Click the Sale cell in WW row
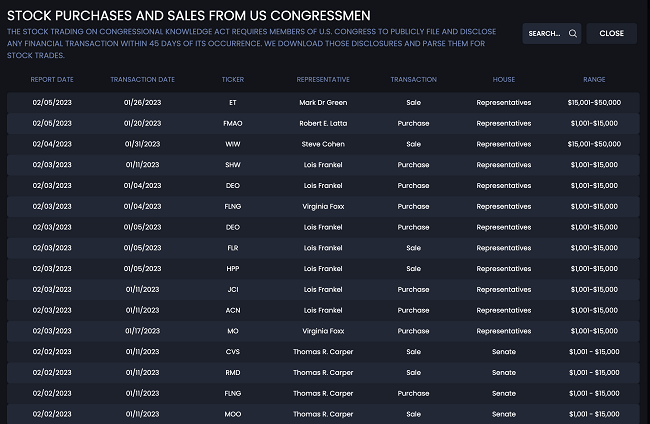Screen dimensions: 650x424 coord(413,144)
